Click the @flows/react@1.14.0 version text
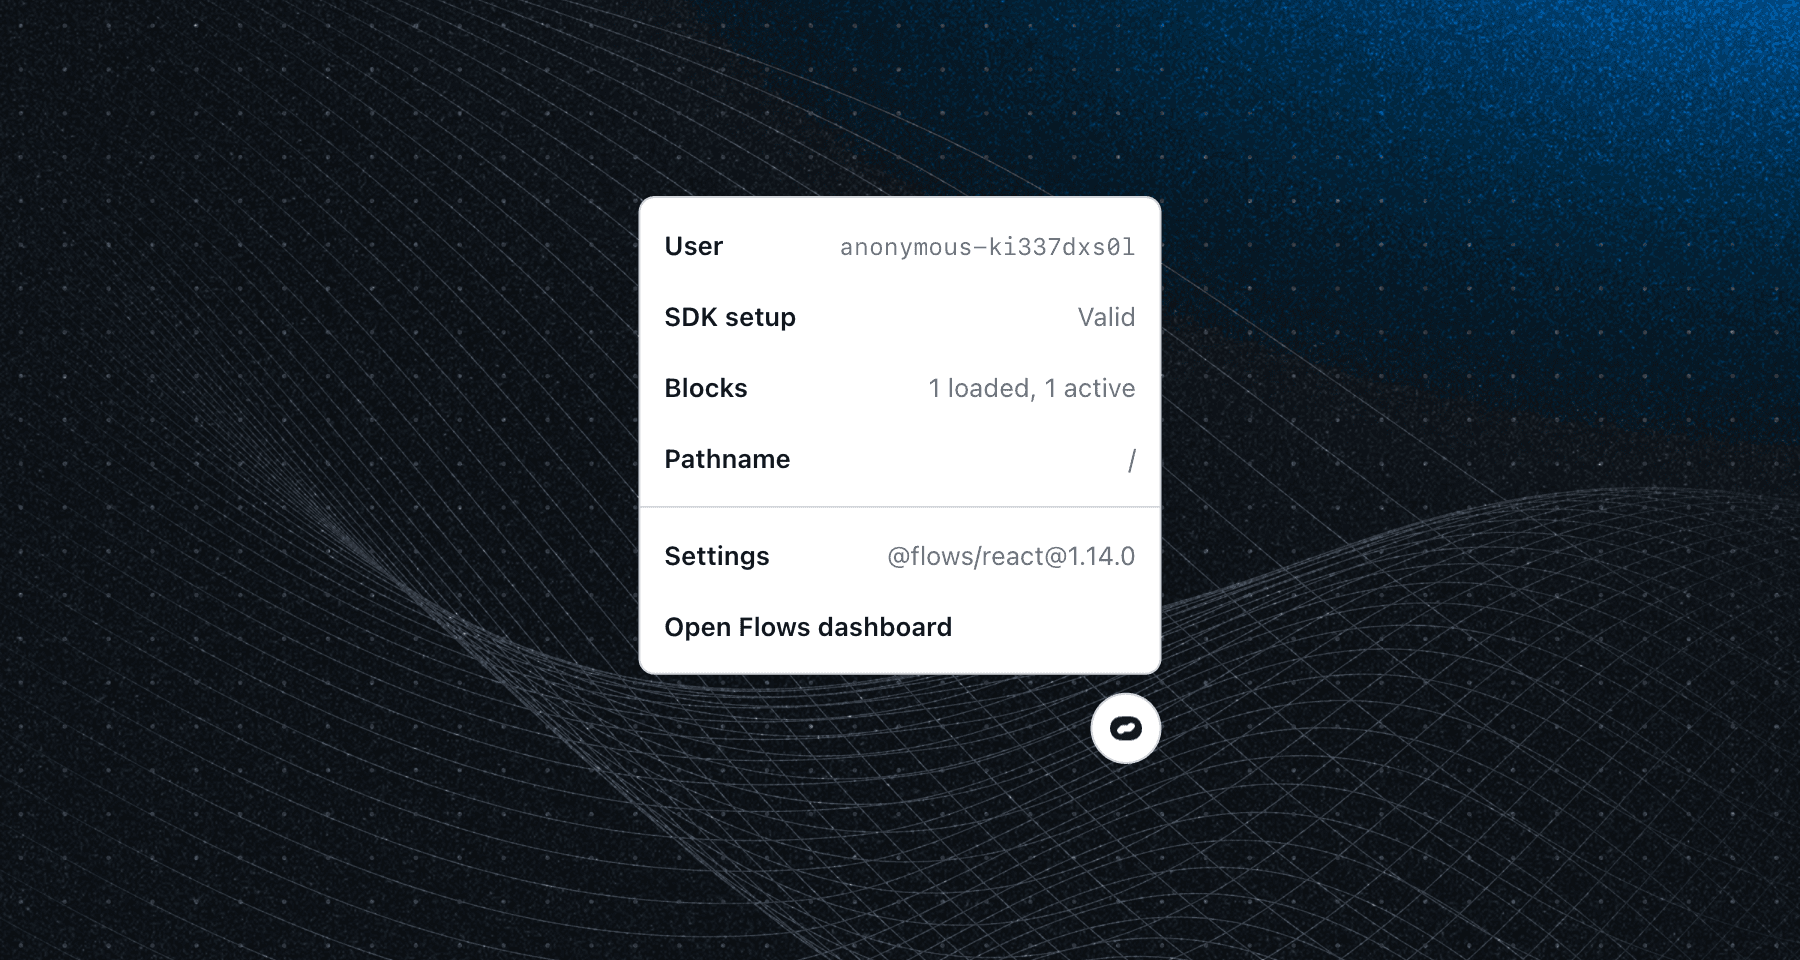 point(1011,556)
